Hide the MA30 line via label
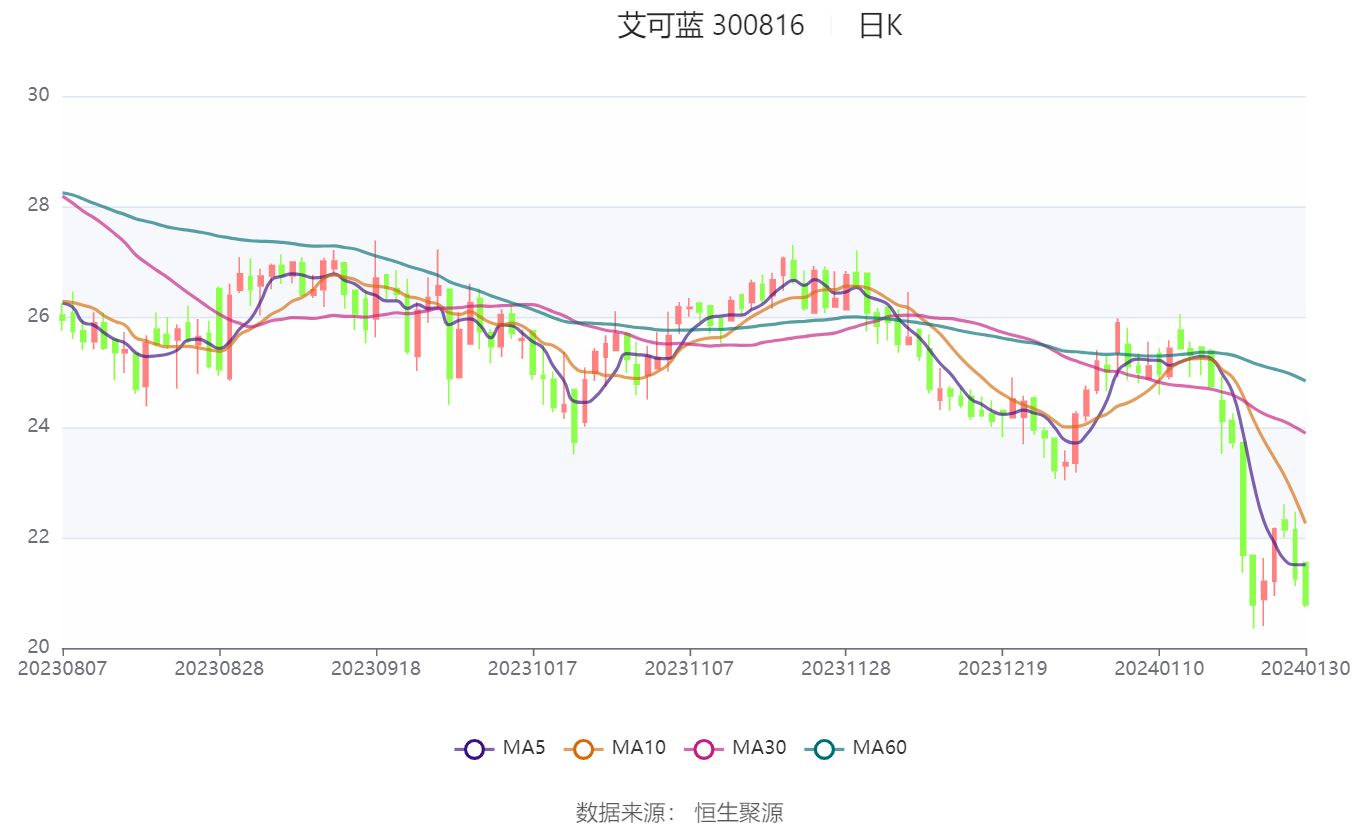Viewport: 1360px width, 828px height. point(759,747)
